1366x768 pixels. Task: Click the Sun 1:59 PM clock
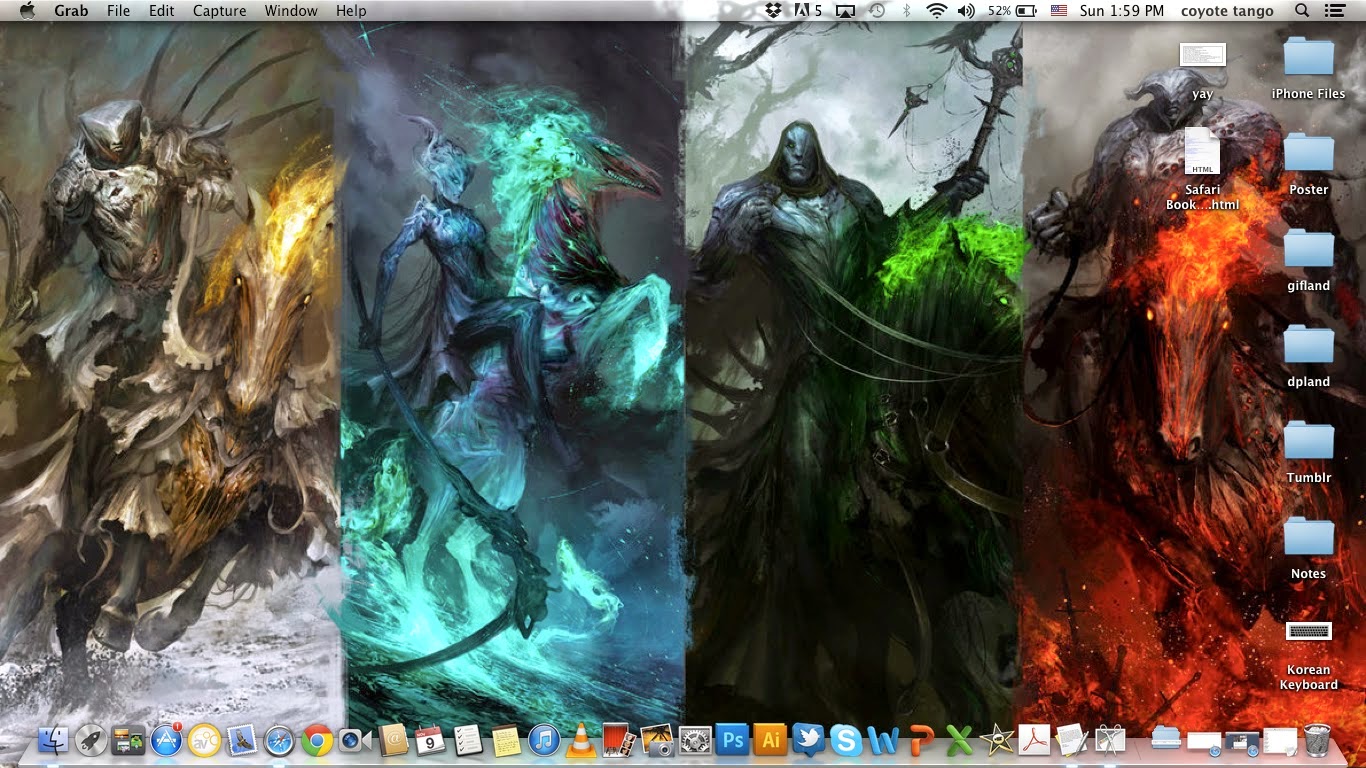click(x=1122, y=11)
